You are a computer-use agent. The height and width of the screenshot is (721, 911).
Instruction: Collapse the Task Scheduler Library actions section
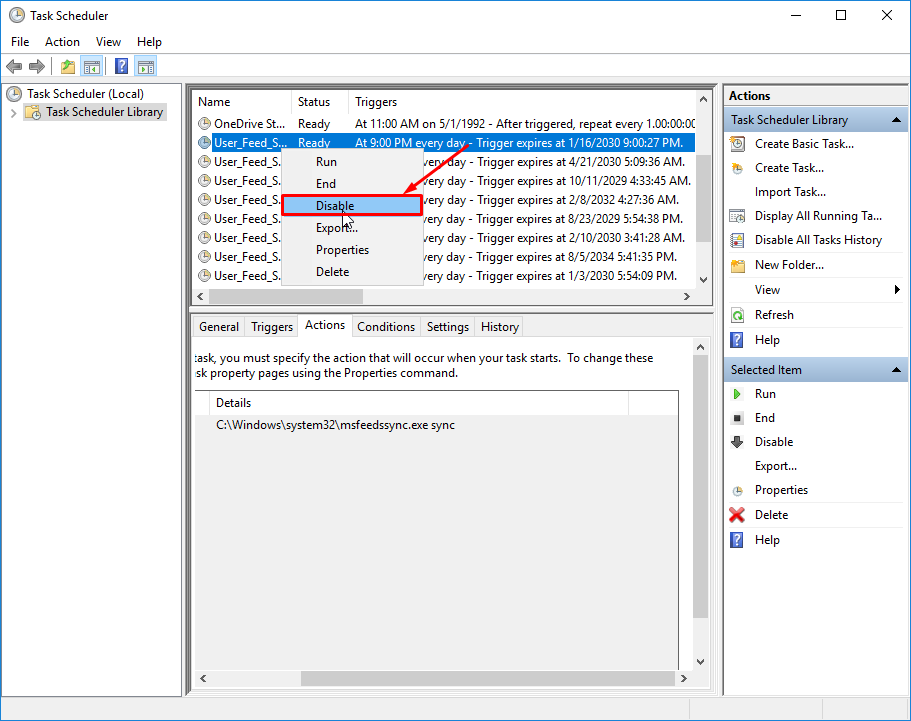896,120
